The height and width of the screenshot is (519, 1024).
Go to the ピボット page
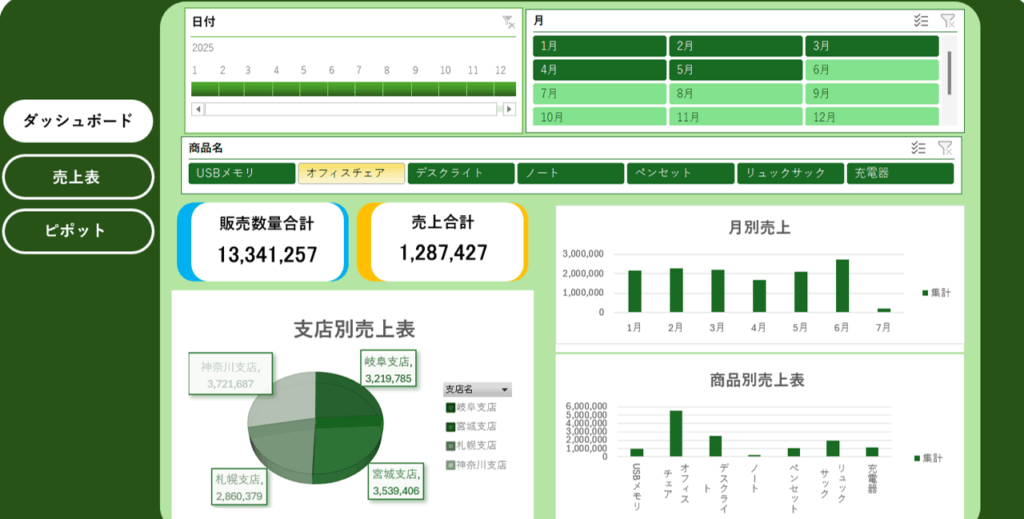[x=78, y=231]
